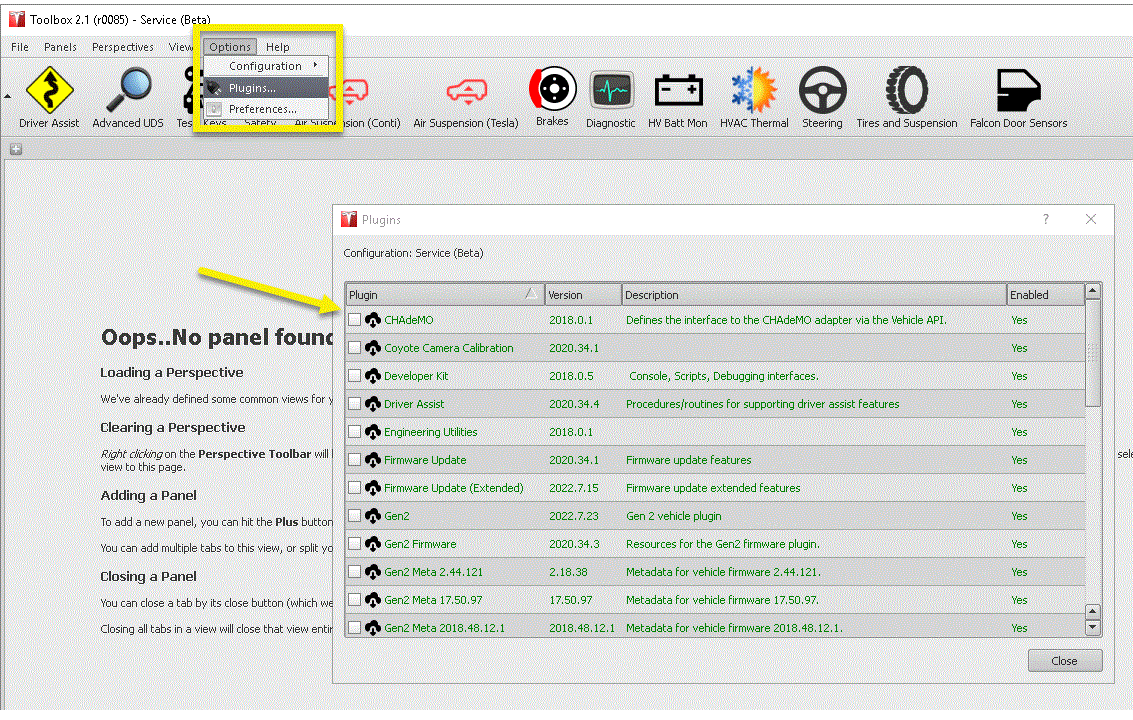Sort plugins by the Plugin column header
Viewport: 1133px width, 720px height.
click(444, 295)
